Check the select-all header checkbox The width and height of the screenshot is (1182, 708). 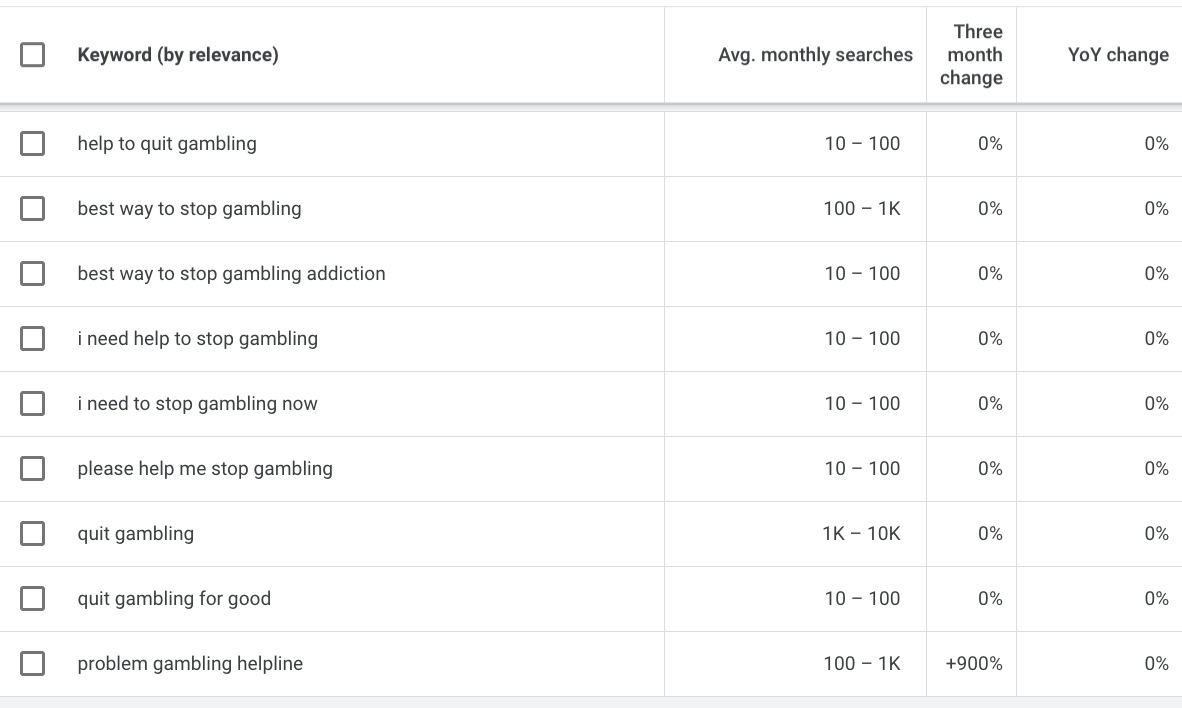pos(33,55)
